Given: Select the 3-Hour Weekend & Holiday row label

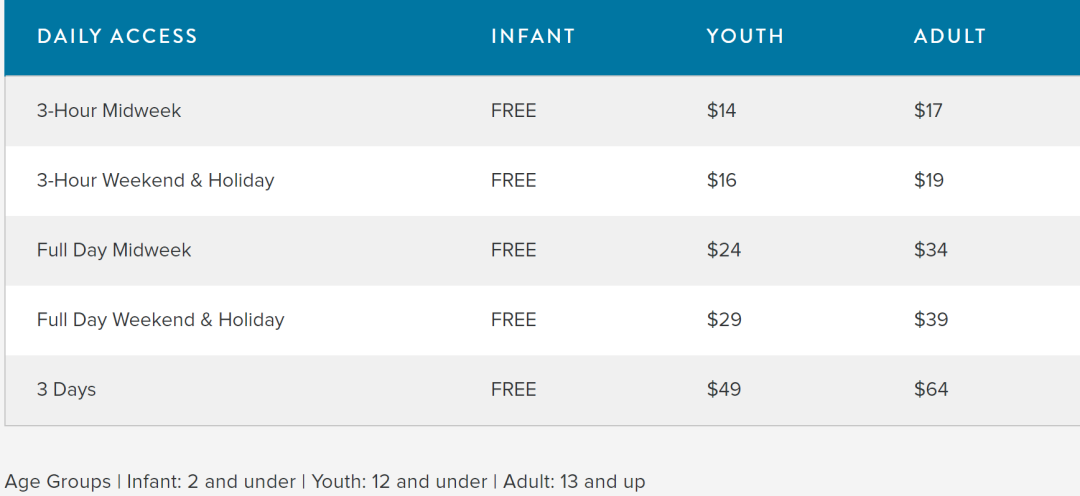Looking at the screenshot, I should click(155, 181).
